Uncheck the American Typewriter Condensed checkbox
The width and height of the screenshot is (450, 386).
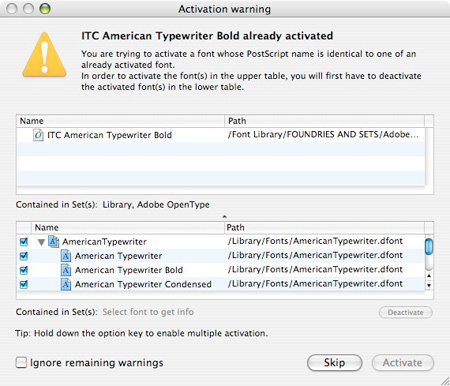pyautogui.click(x=24, y=284)
